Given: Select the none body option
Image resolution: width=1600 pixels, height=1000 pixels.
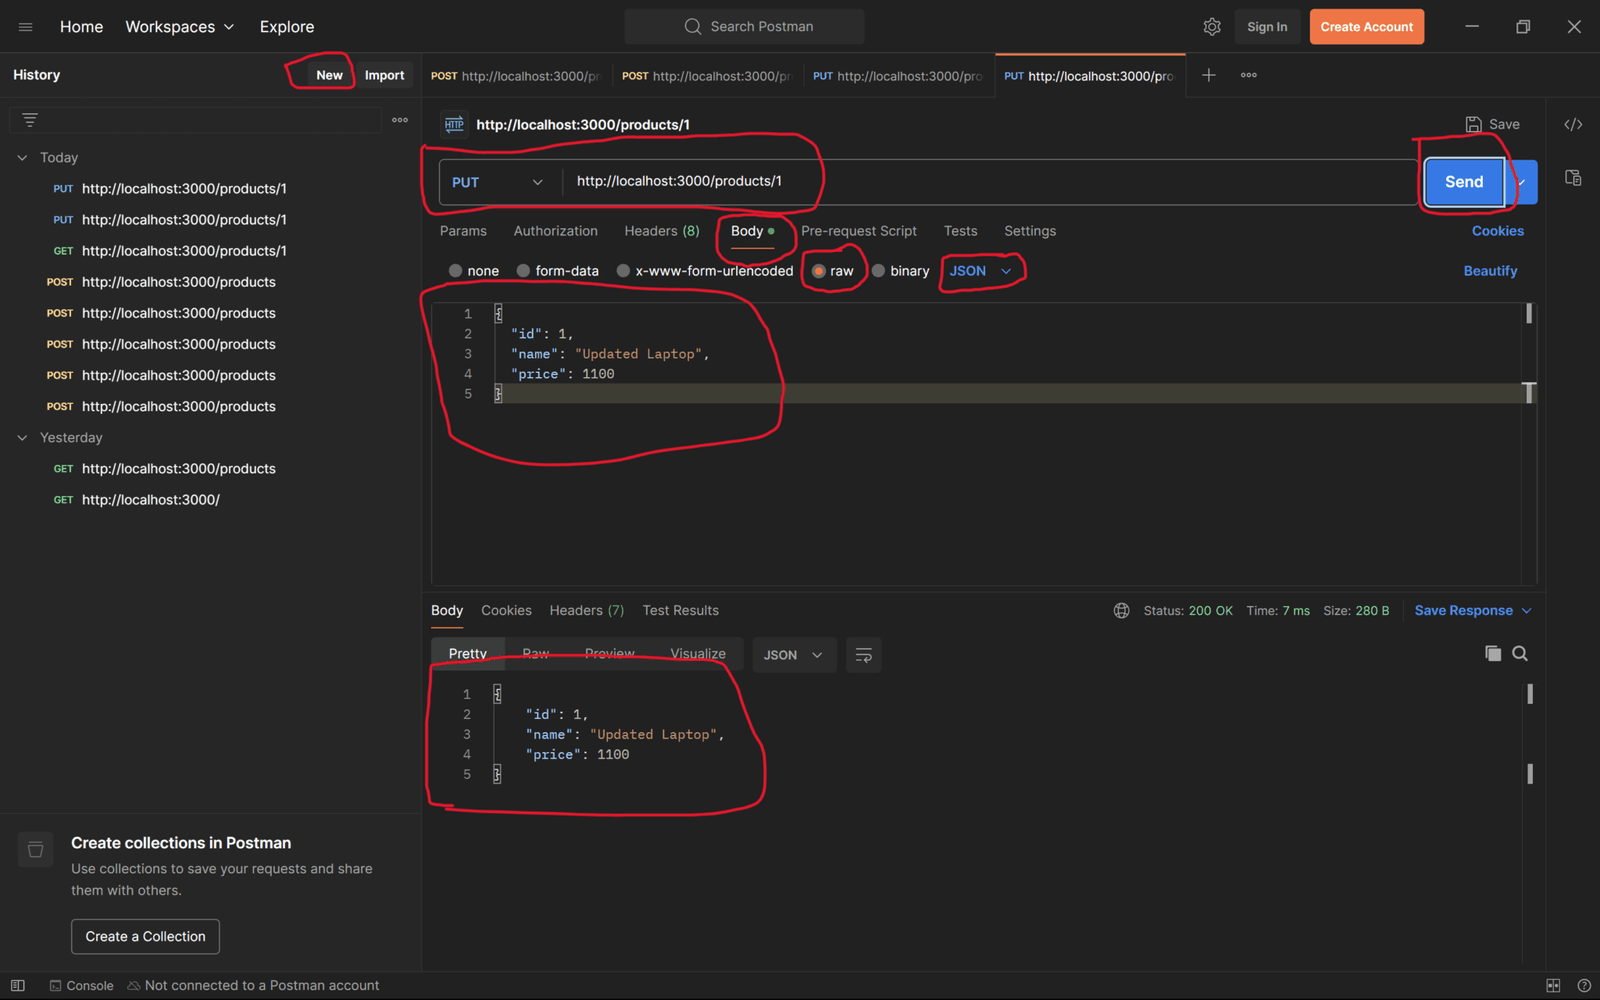Looking at the screenshot, I should point(456,271).
